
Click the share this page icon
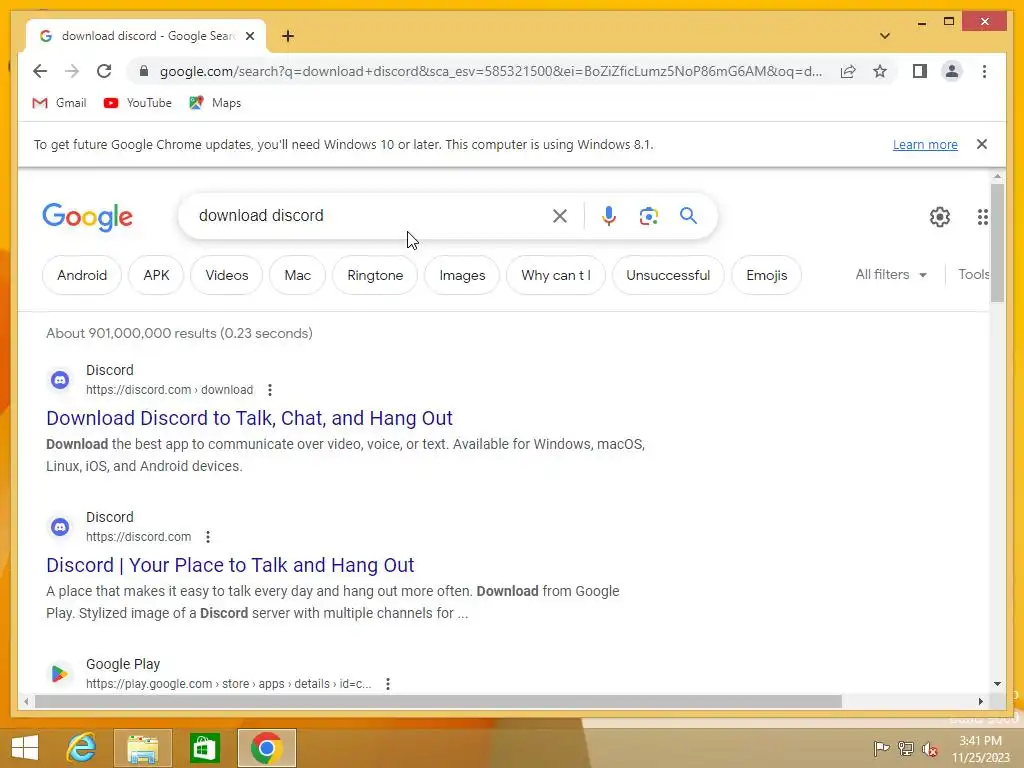coord(848,71)
